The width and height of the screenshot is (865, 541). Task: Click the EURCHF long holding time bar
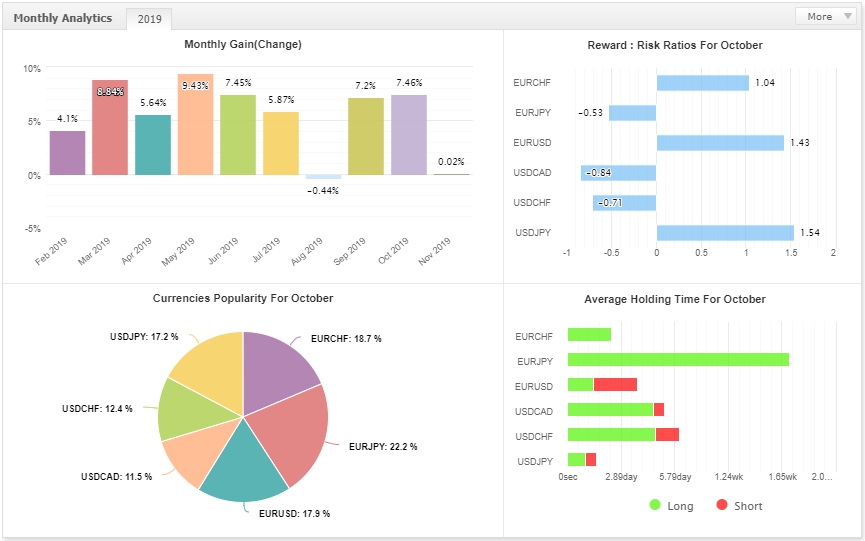(589, 335)
